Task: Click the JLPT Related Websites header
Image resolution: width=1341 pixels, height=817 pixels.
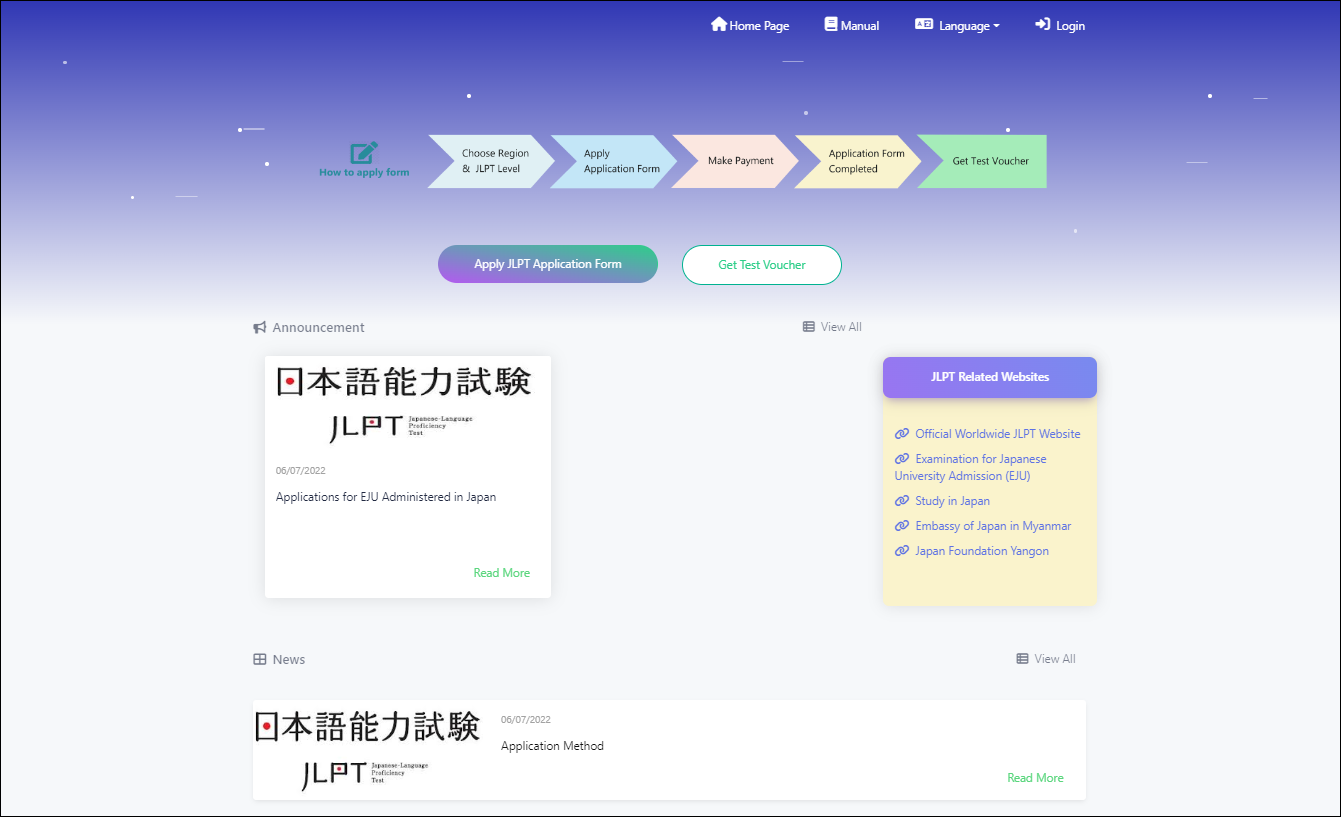Action: [x=990, y=377]
